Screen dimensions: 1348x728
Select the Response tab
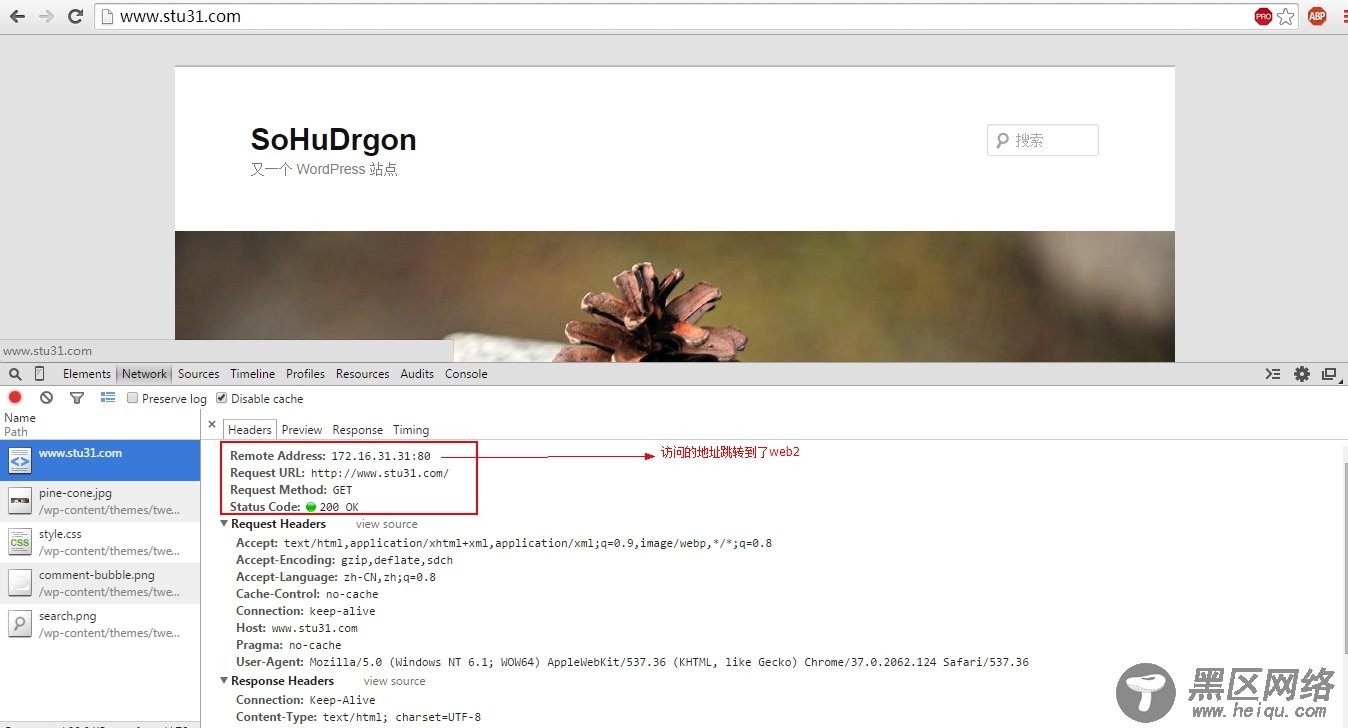tap(358, 430)
